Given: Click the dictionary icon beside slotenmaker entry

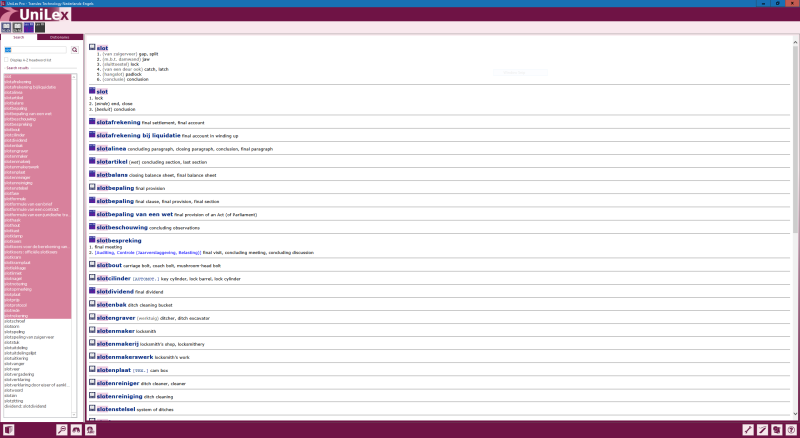Looking at the screenshot, I should 92,330.
